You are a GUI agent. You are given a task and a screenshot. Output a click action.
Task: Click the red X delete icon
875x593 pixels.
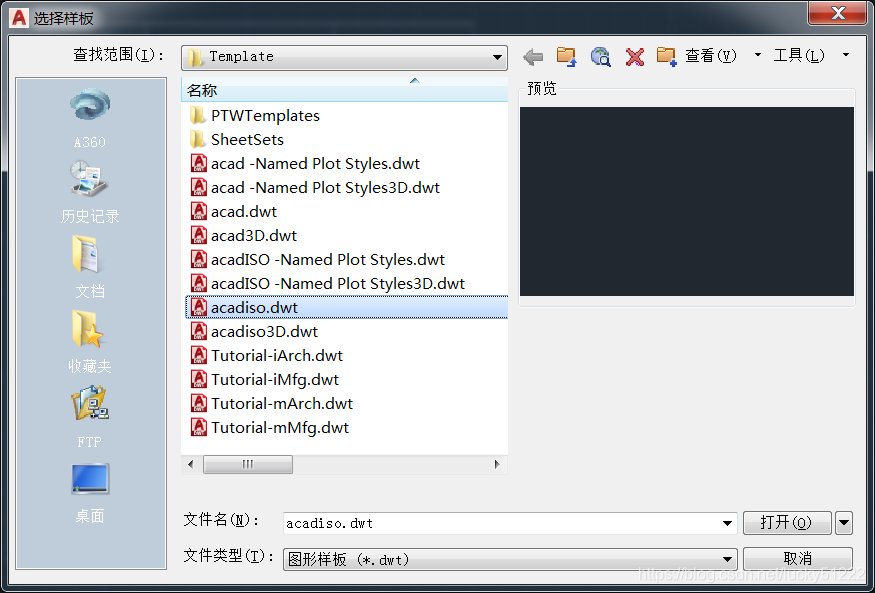pyautogui.click(x=634, y=56)
